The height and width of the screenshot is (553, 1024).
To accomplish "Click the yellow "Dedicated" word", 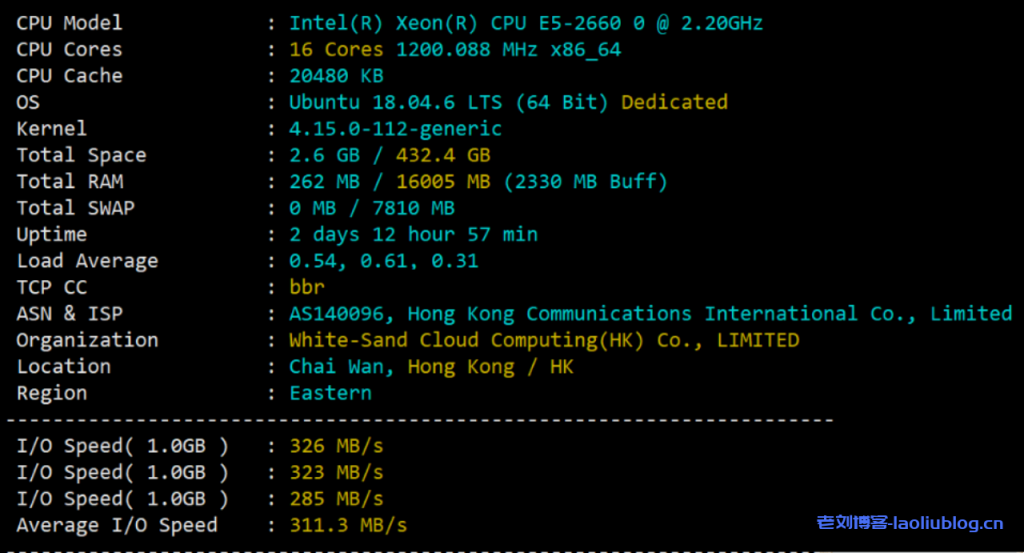I will click(x=674, y=102).
